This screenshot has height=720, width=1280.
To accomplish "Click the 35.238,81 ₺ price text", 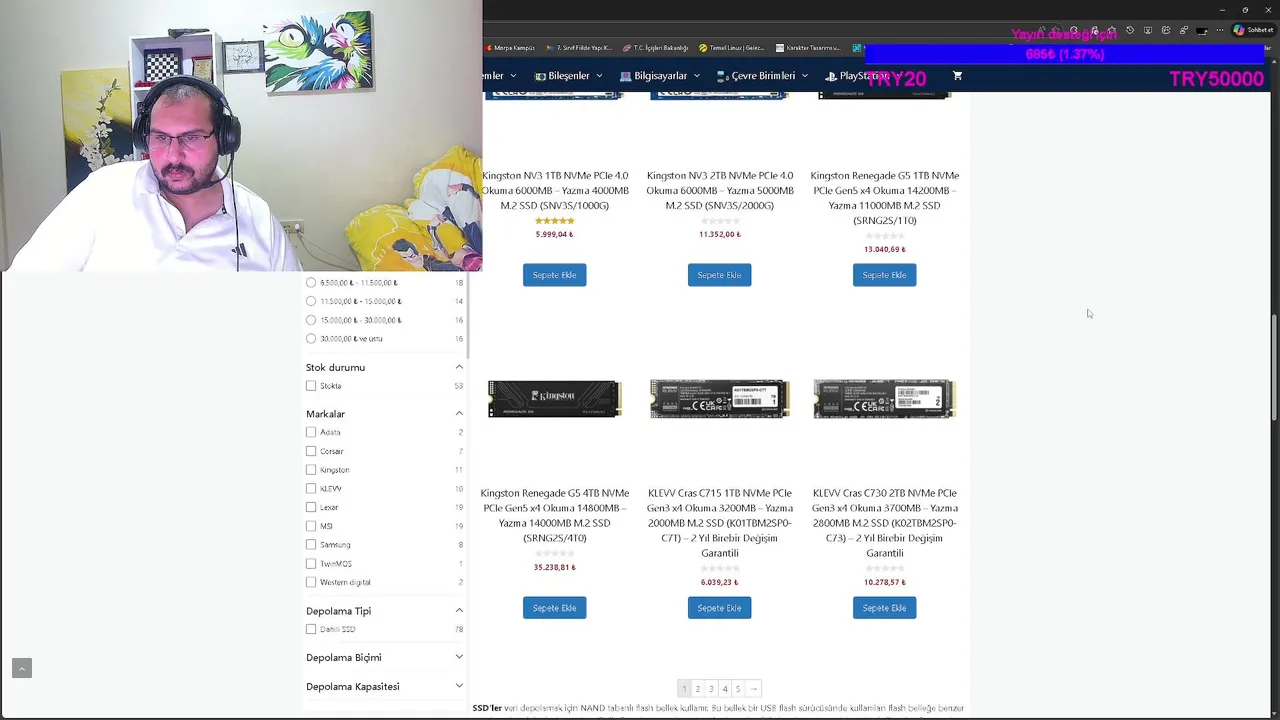I will point(555,567).
